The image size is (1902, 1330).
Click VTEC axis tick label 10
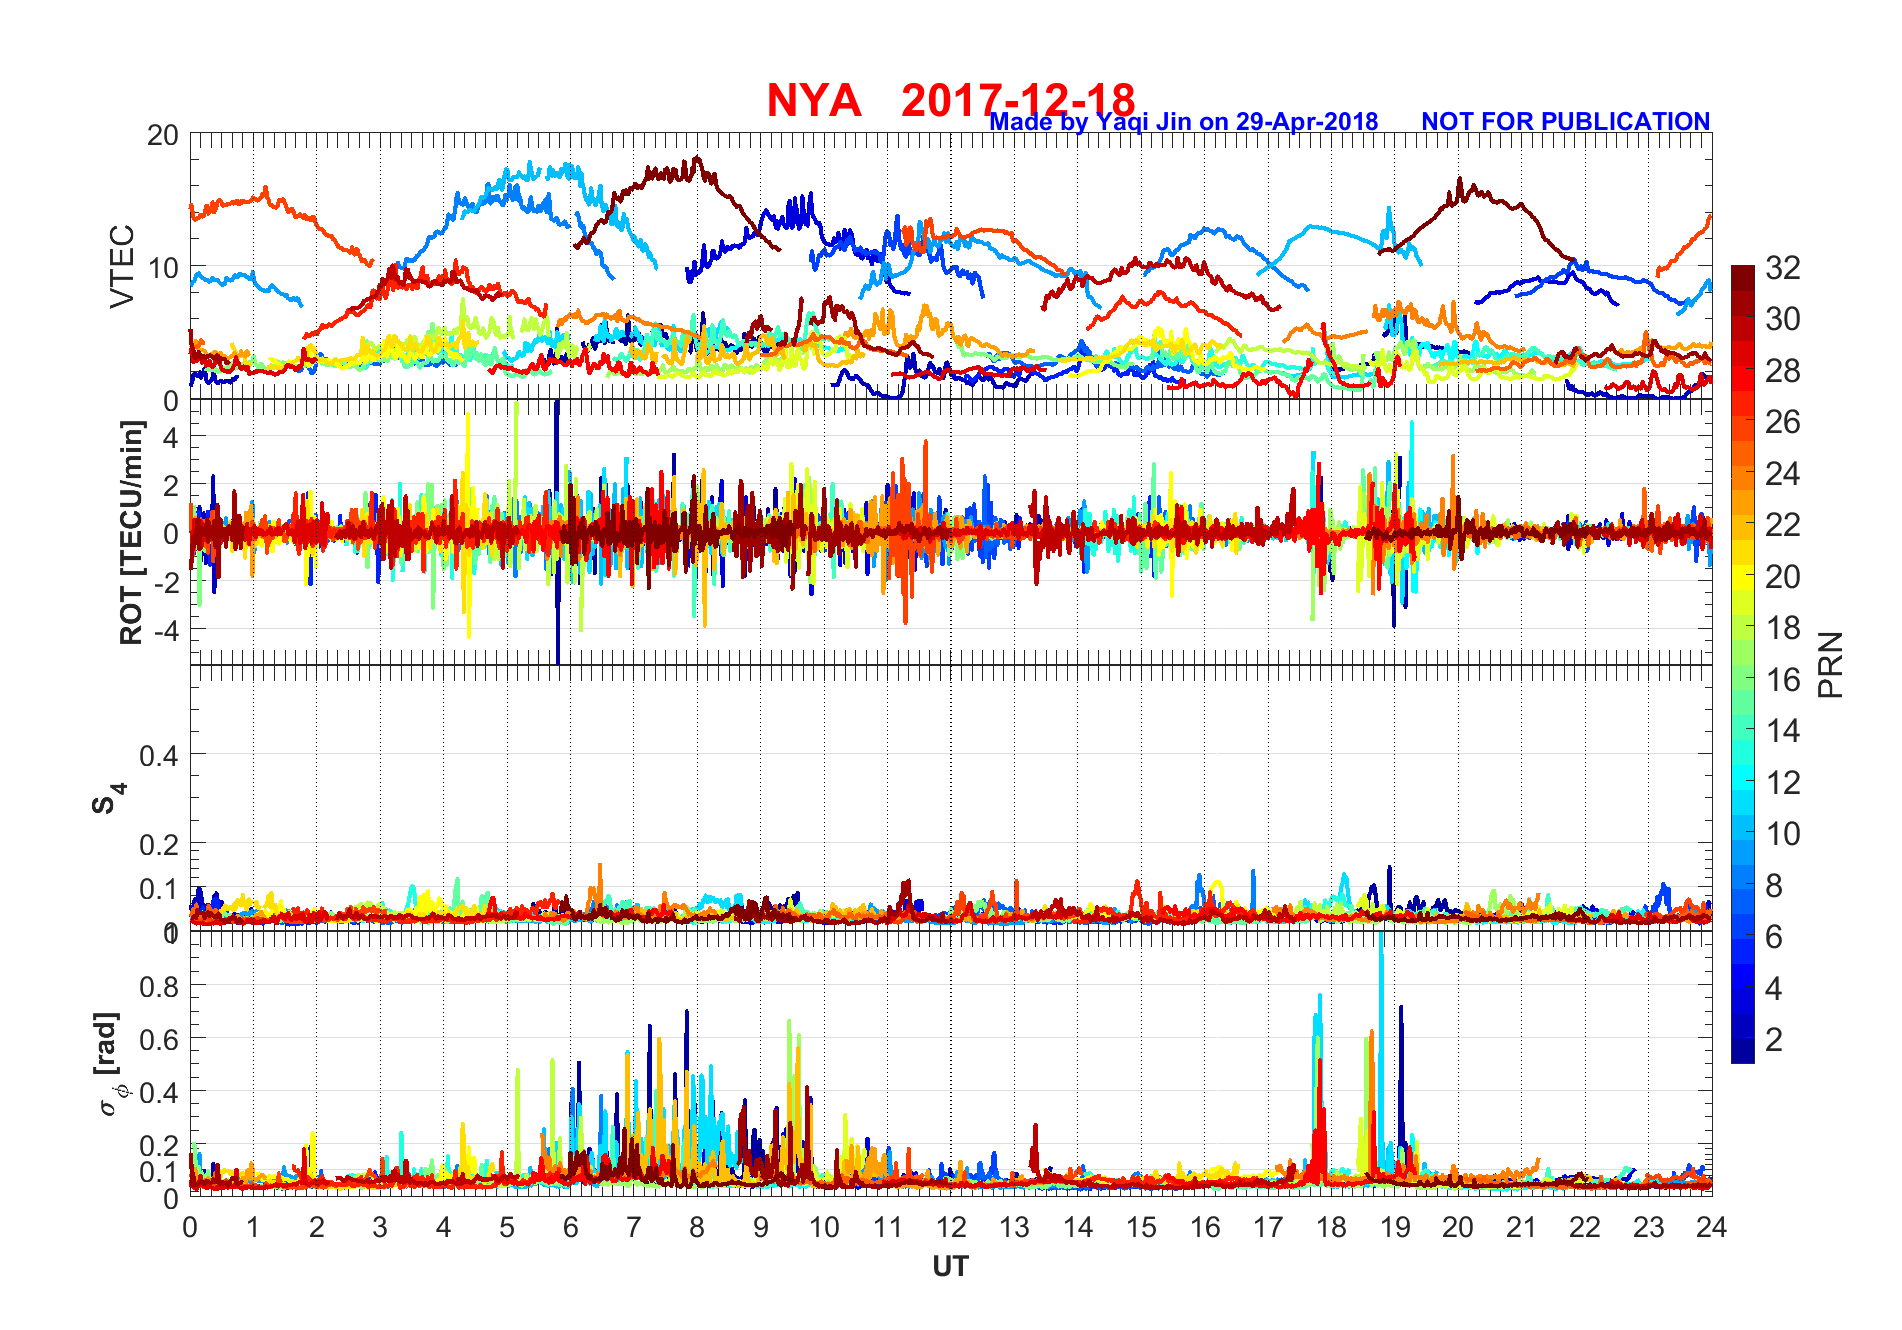[x=162, y=268]
